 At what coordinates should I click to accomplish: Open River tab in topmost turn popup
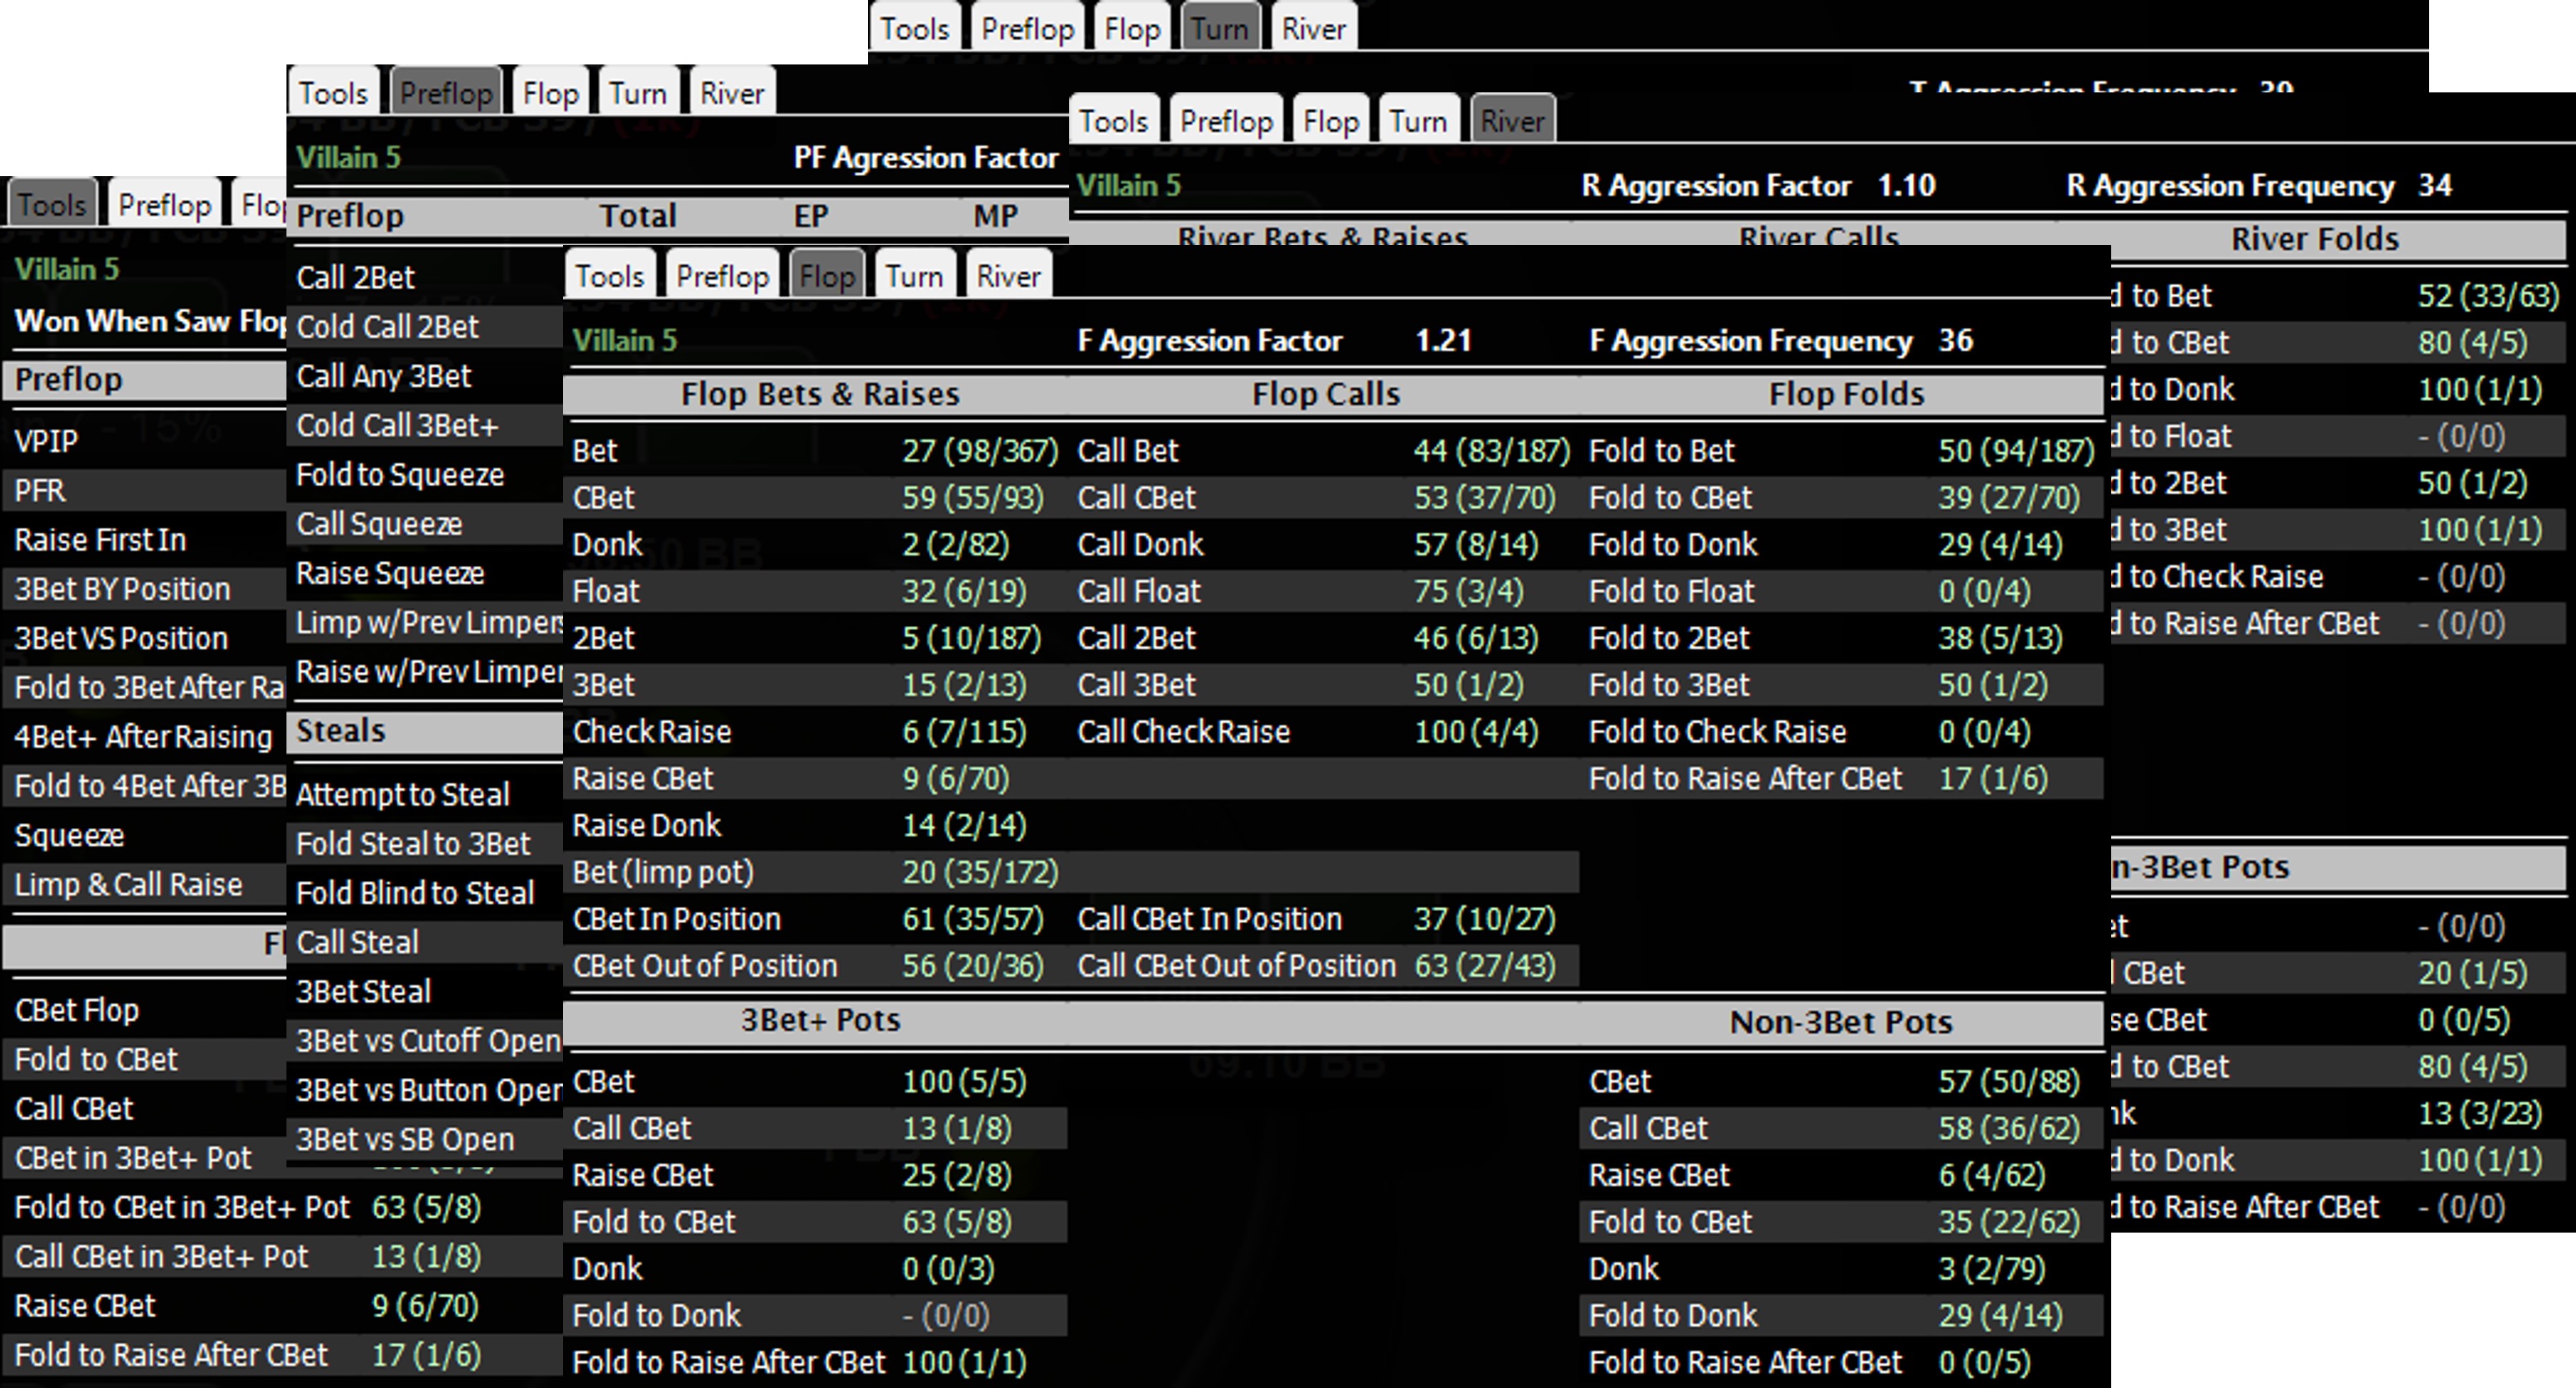[x=1313, y=28]
